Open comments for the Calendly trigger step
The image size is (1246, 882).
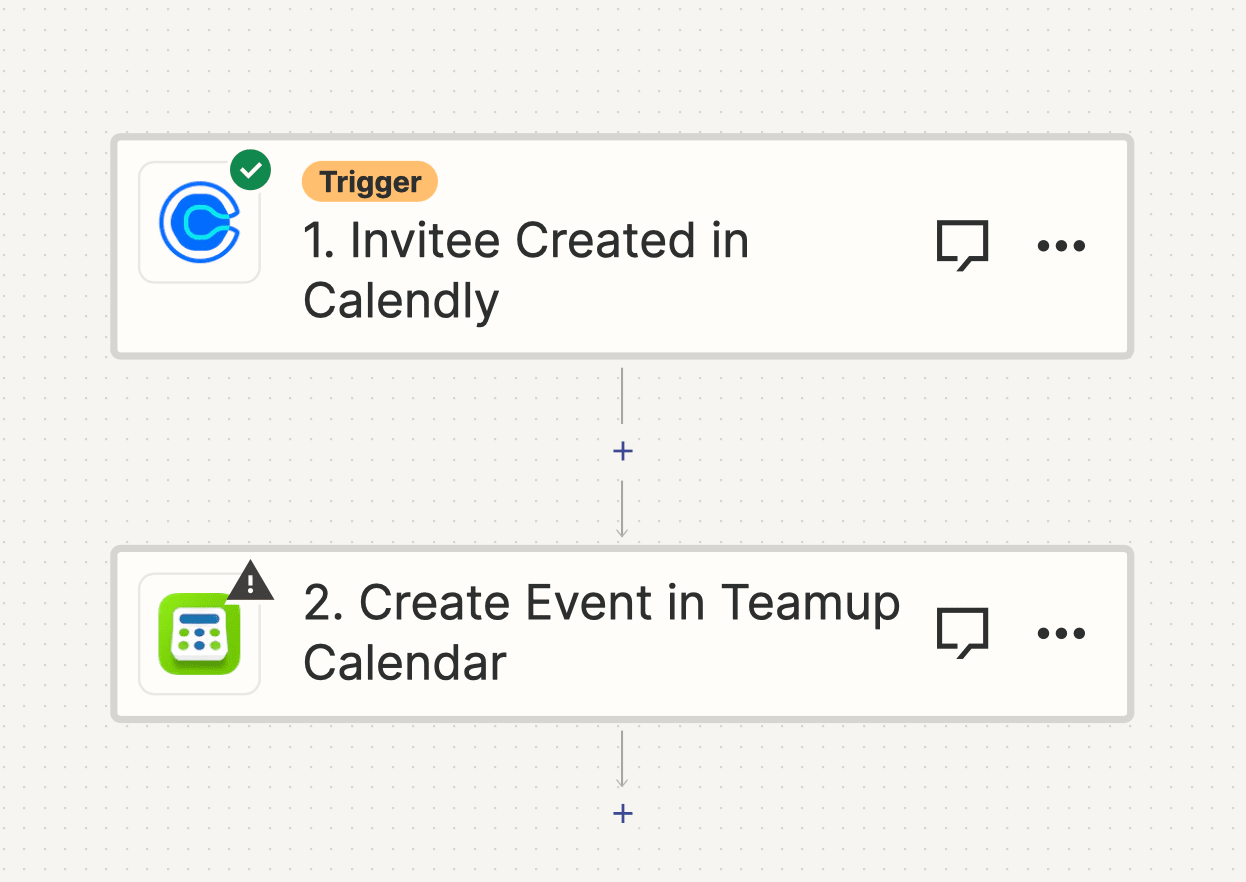pyautogui.click(x=962, y=246)
